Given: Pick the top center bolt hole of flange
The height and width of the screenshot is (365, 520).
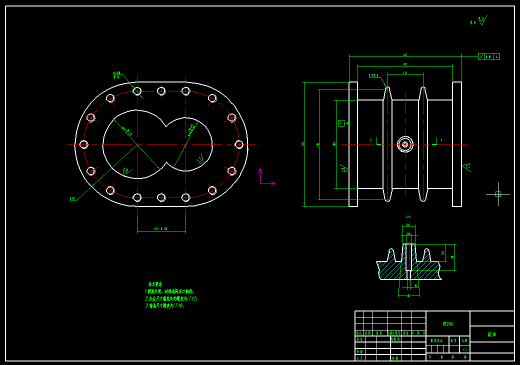Looking at the screenshot, I should (161, 91).
